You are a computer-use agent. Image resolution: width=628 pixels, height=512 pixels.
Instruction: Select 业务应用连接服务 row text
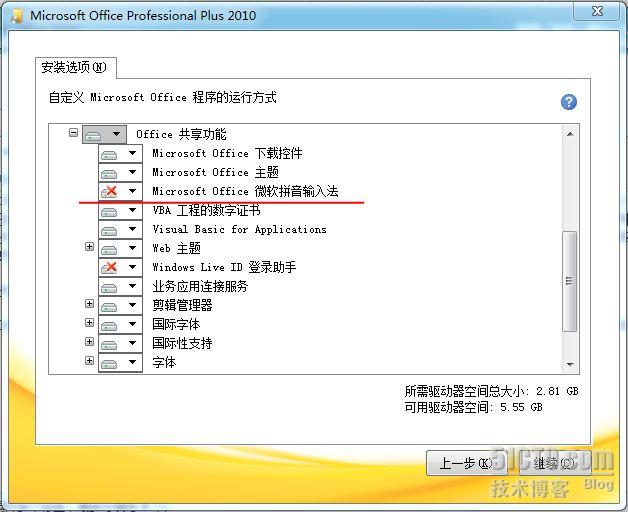pos(200,286)
